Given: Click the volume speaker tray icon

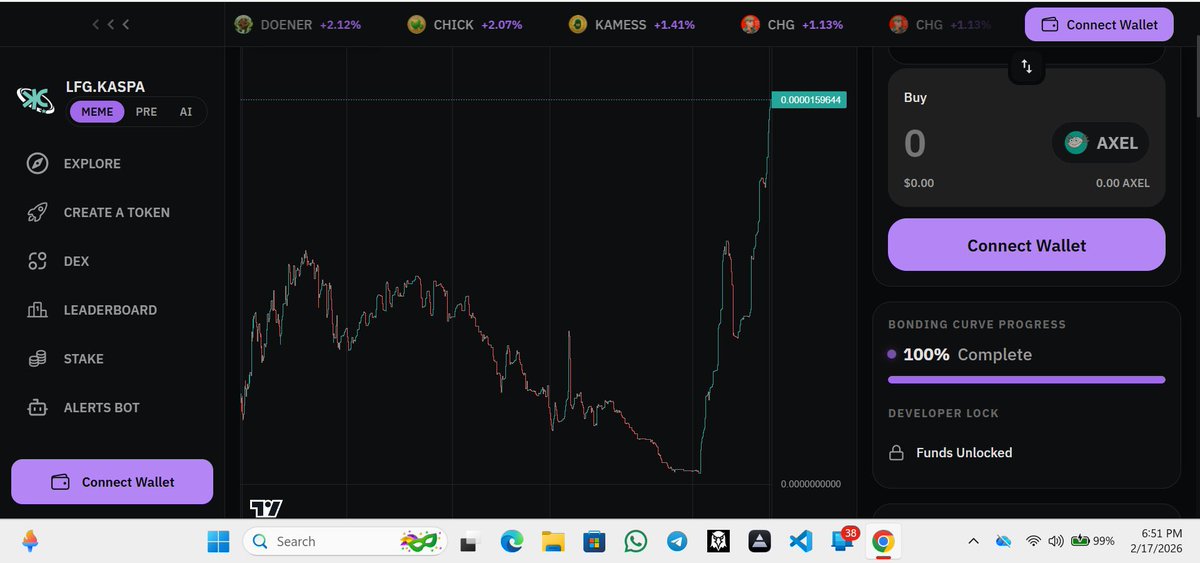Looking at the screenshot, I should coord(1056,541).
